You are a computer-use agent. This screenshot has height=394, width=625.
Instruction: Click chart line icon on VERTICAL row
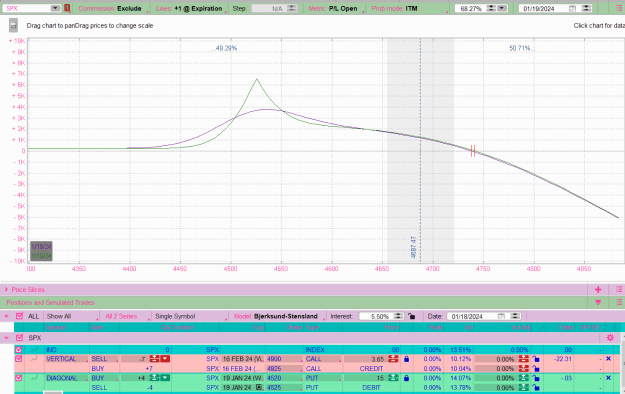(34, 359)
